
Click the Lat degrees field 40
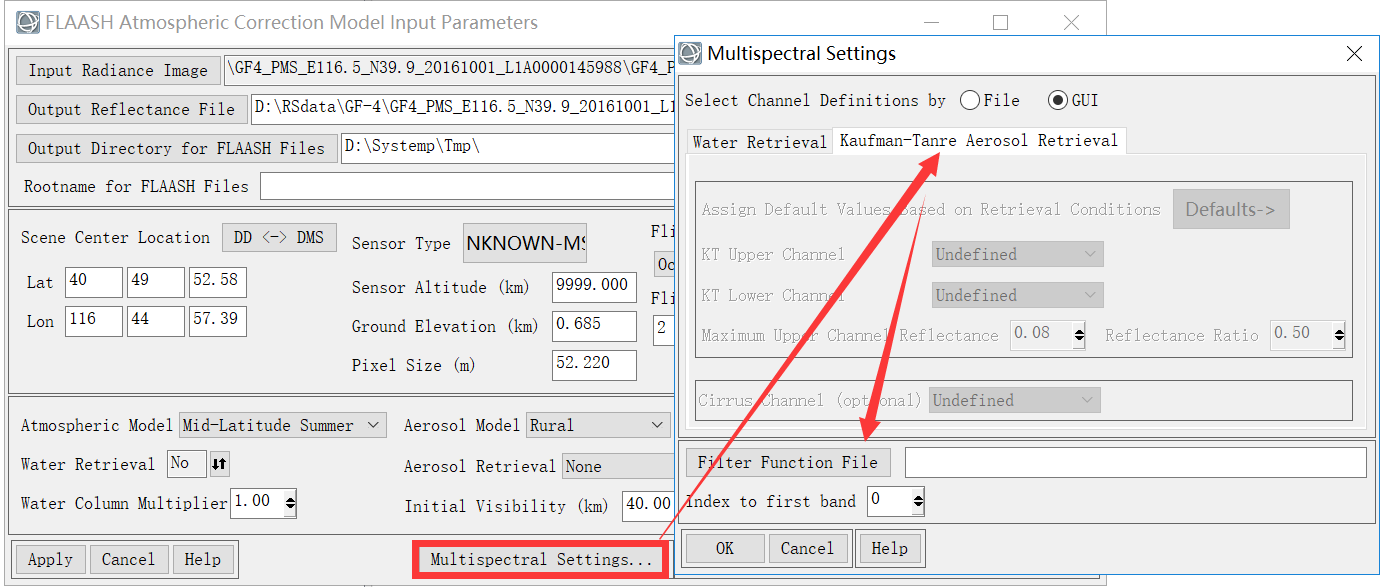(94, 281)
